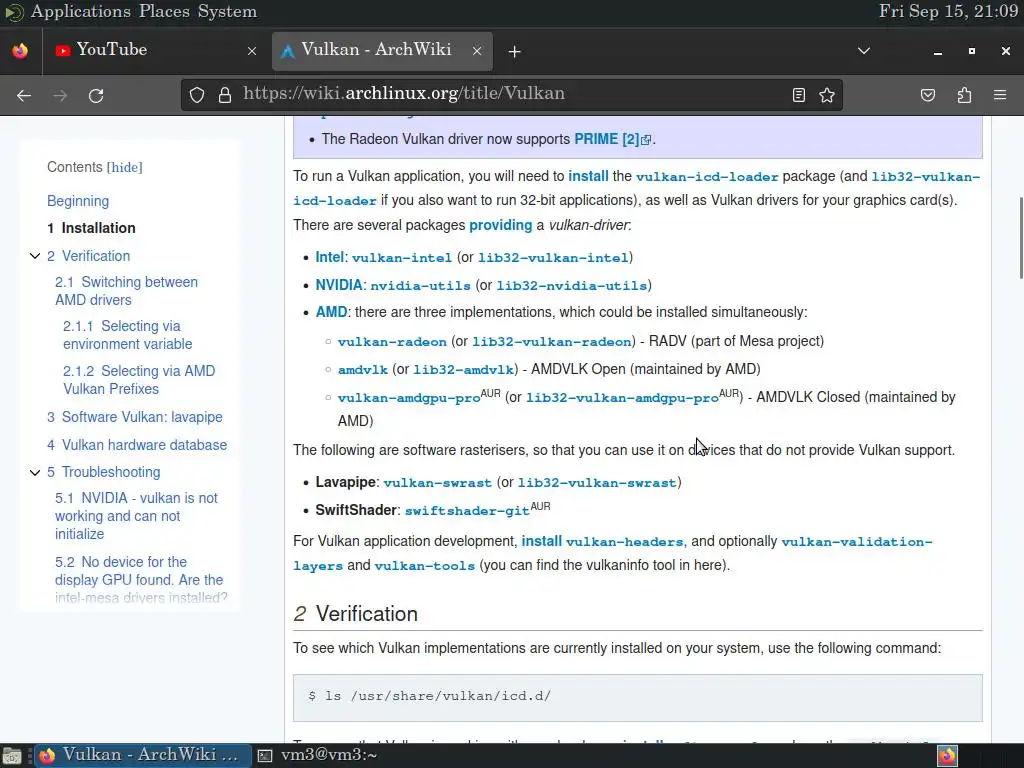1024x768 pixels.
Task: Open the amdvlk package link
Action: 362,370
